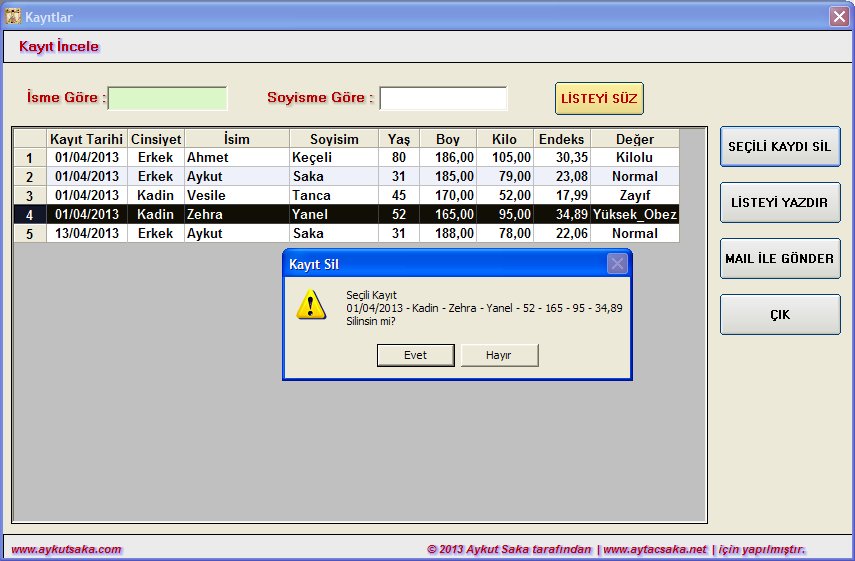855x561 pixels.
Task: Click SEÇİLİ KAYDI SİL button
Action: 779,147
